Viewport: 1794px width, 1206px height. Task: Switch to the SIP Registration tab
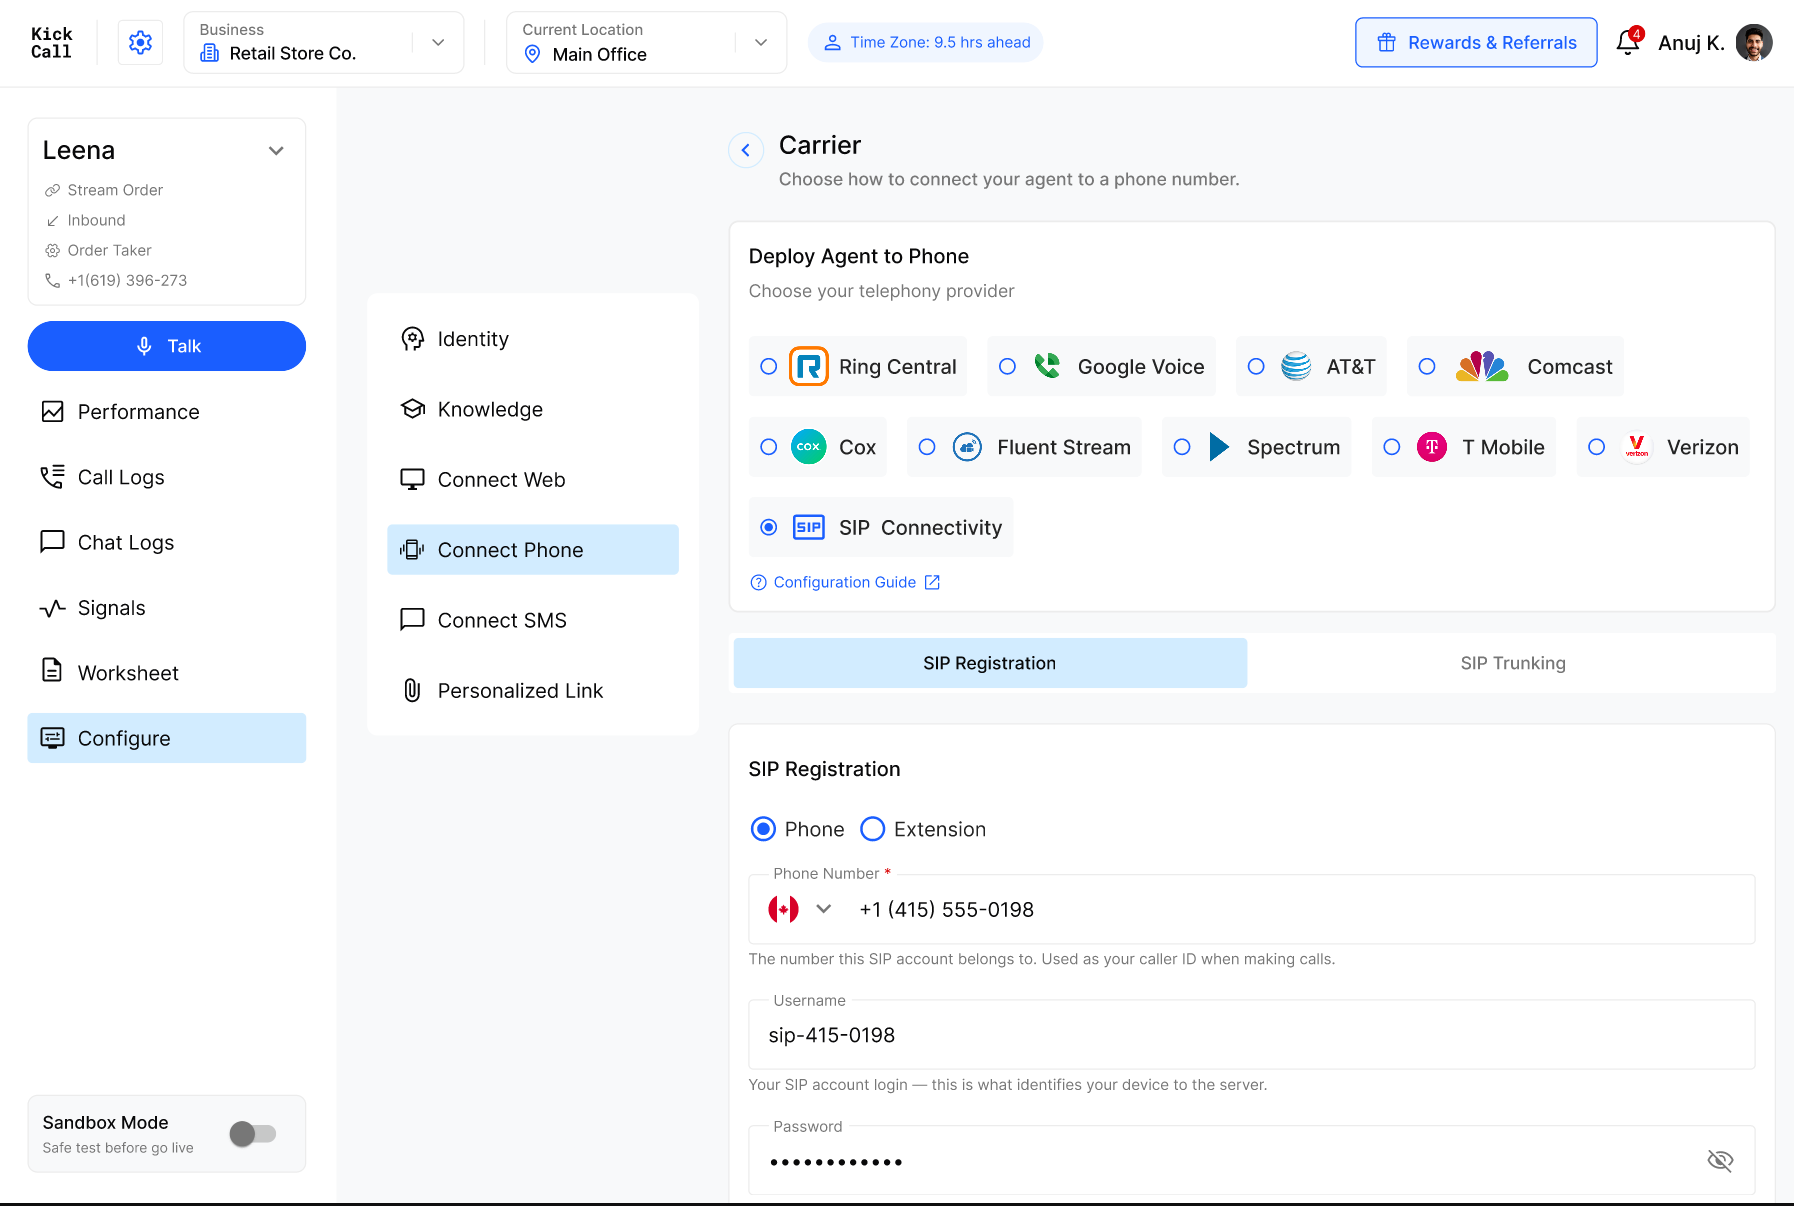point(990,663)
